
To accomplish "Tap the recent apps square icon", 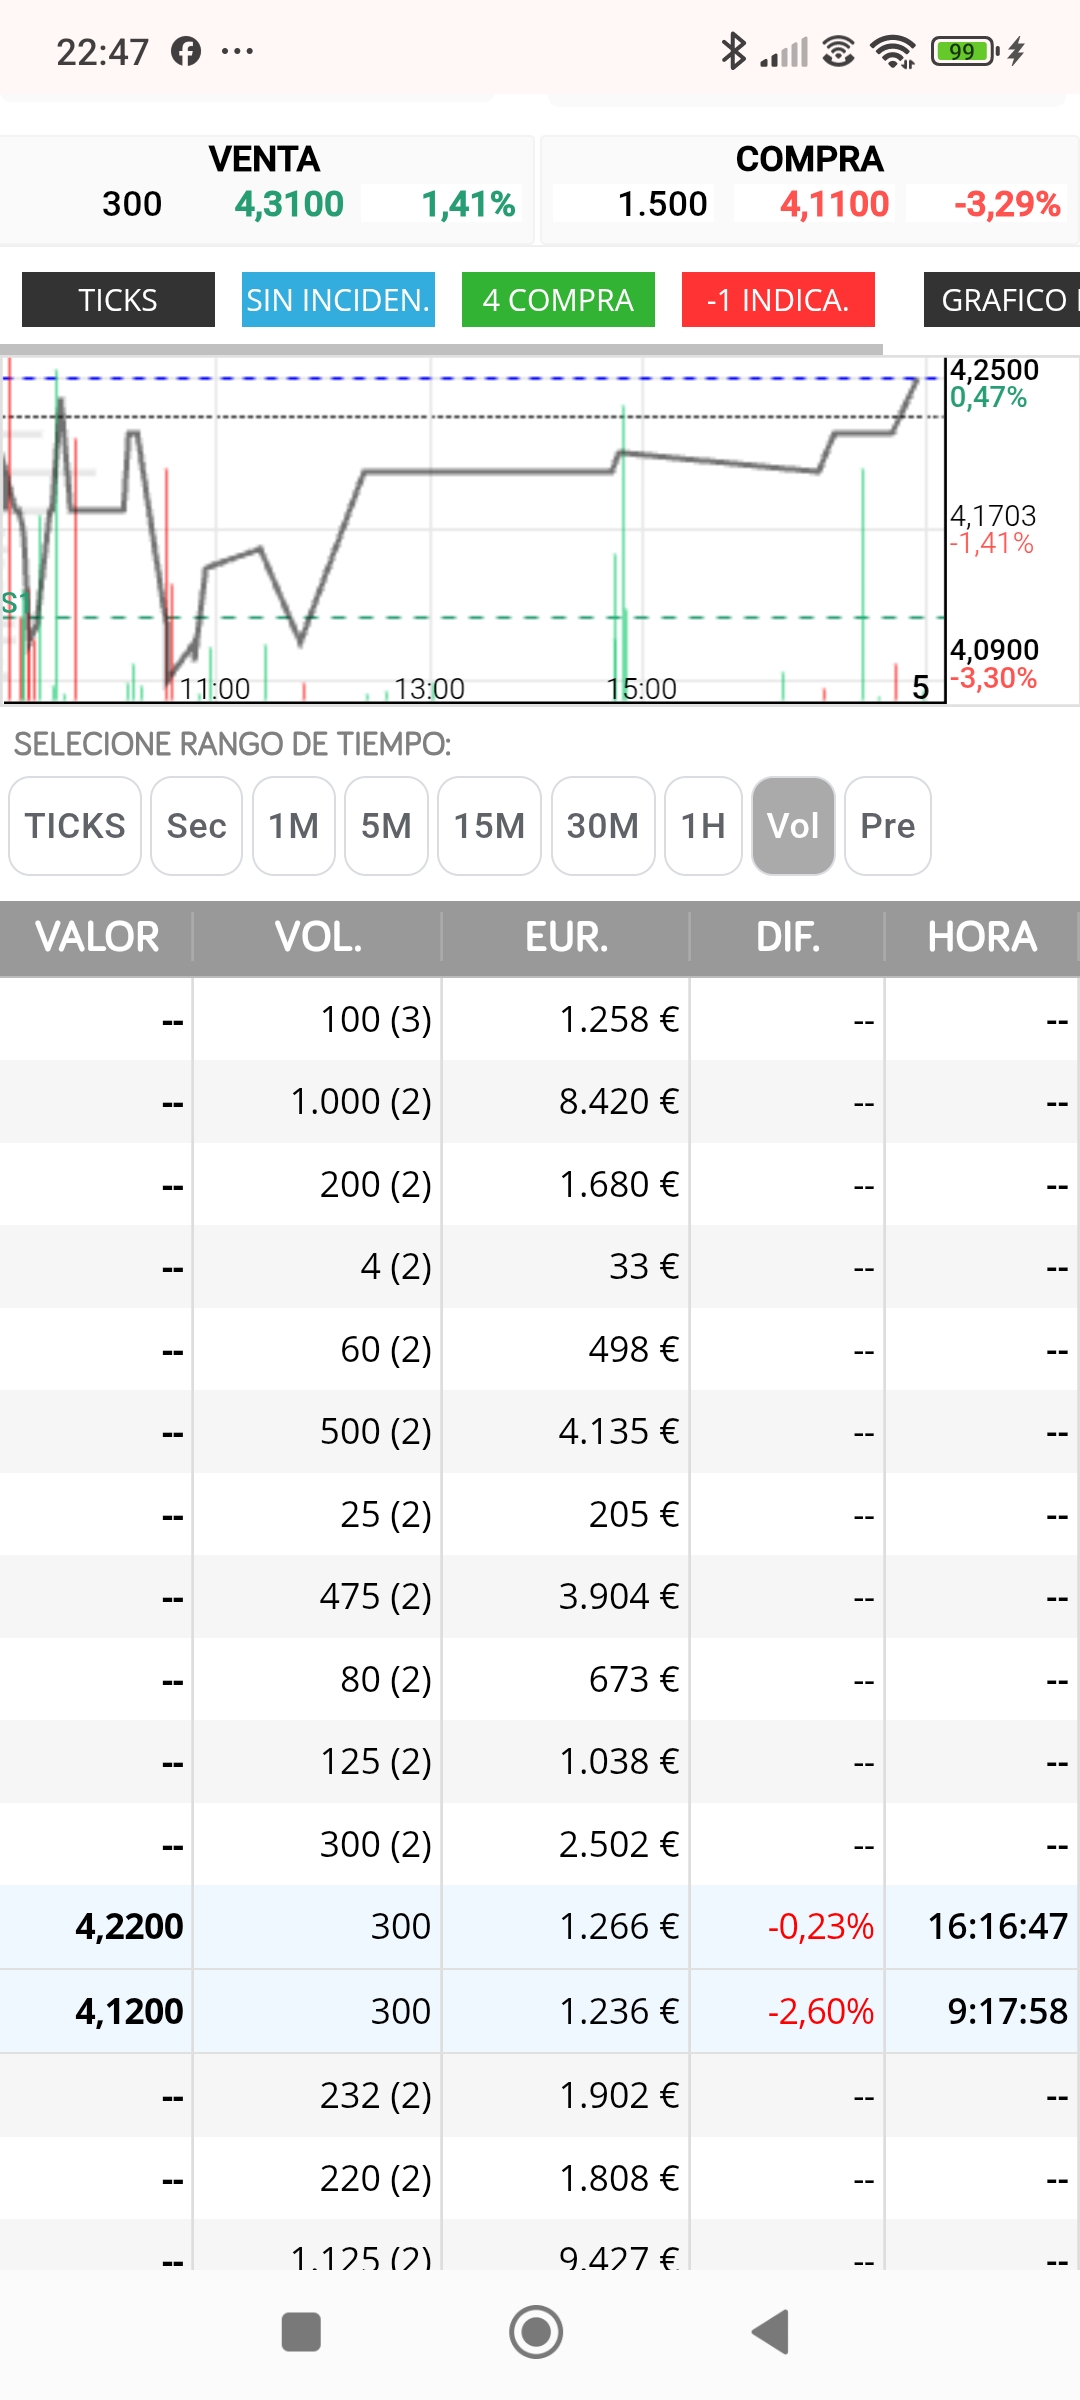I will (301, 2332).
